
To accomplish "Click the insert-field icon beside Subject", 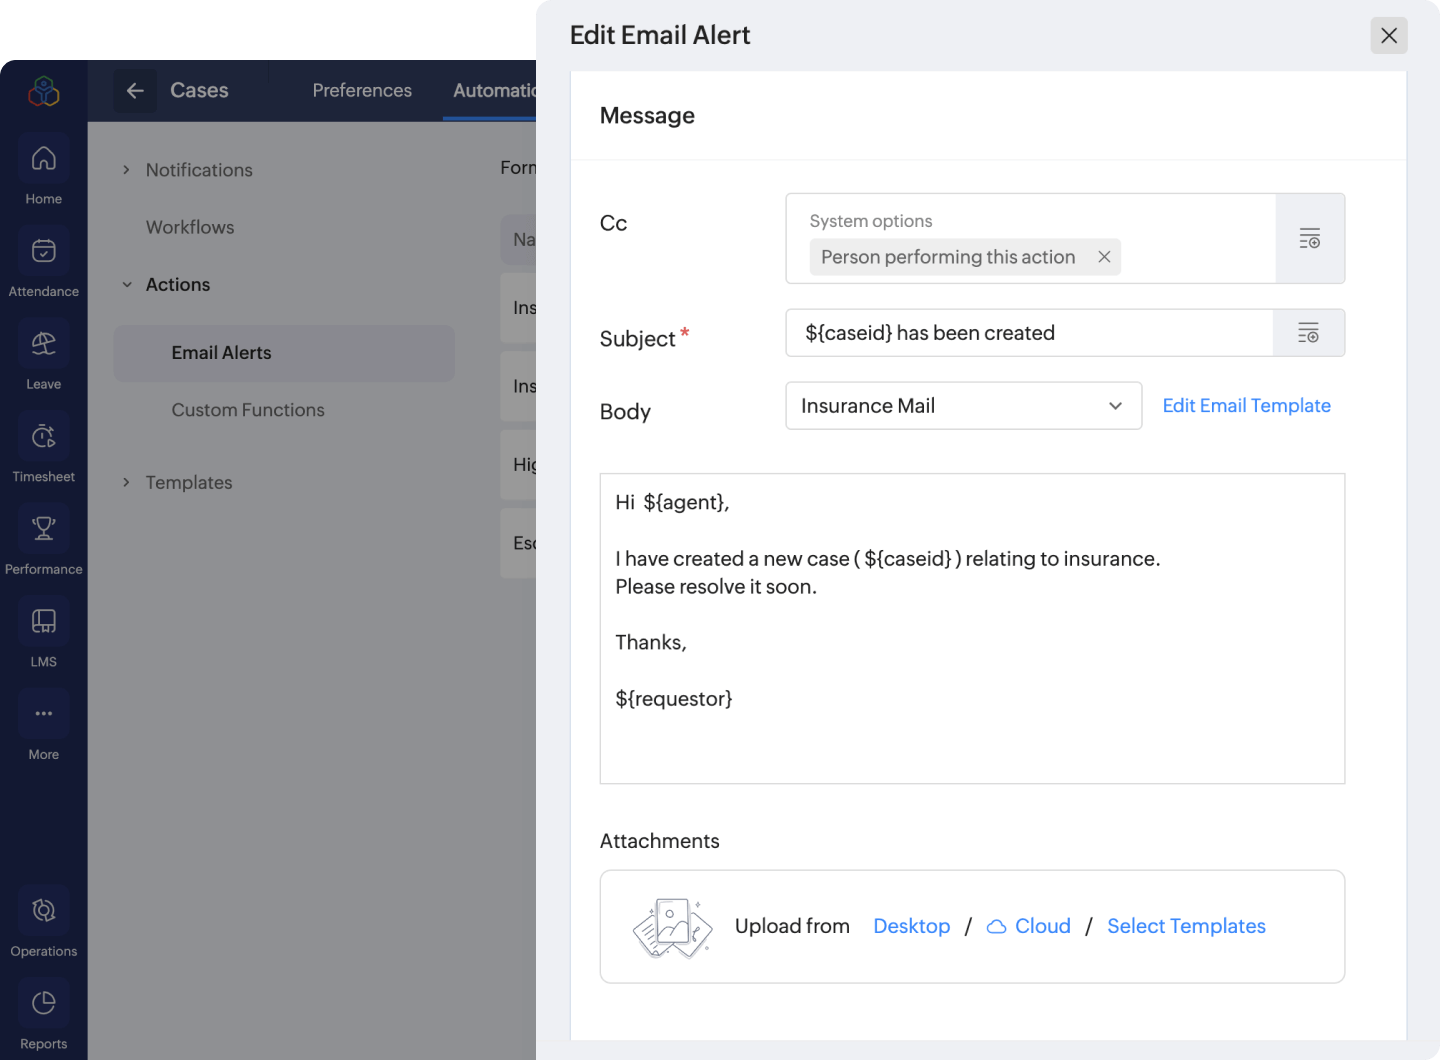I will click(x=1308, y=333).
